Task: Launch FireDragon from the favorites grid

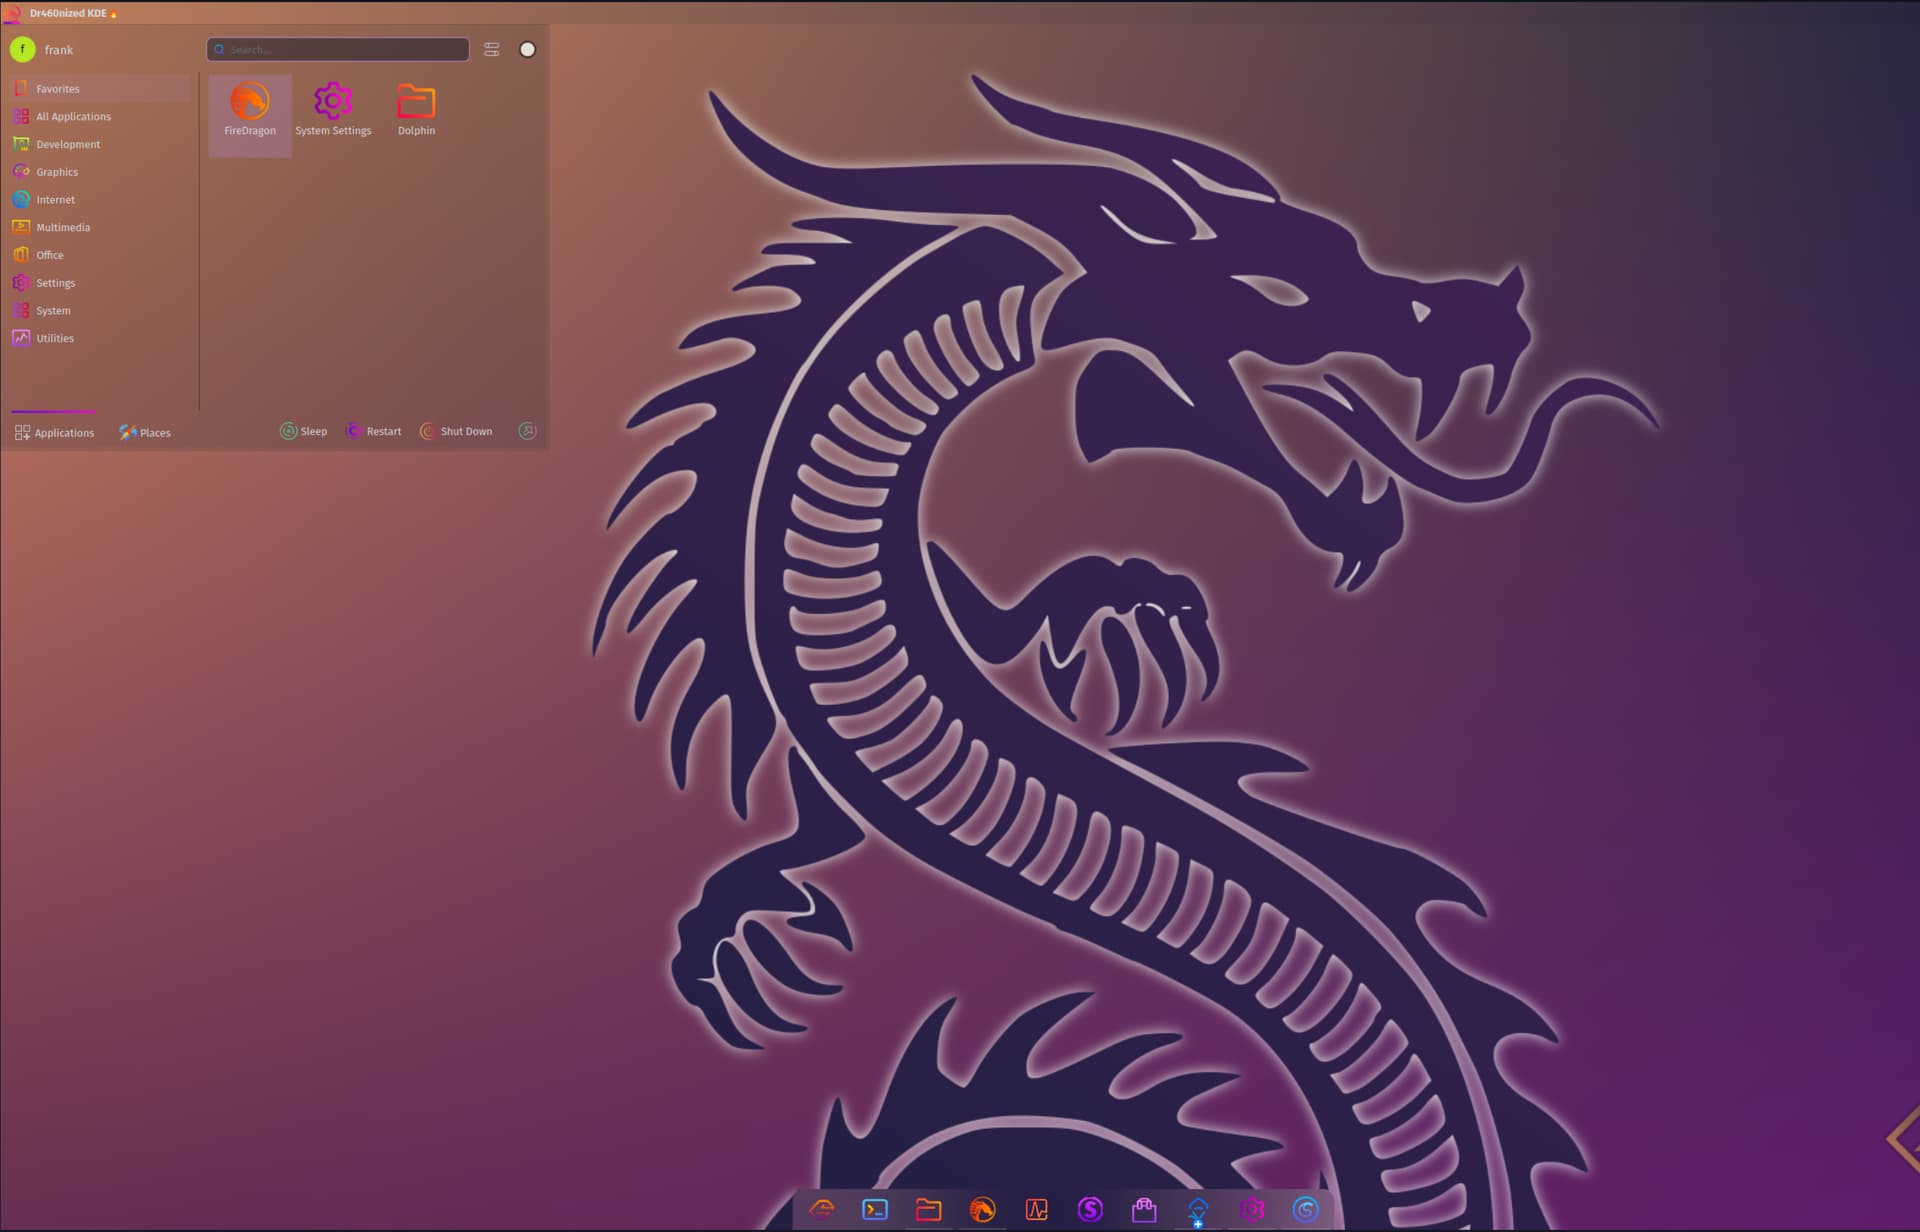Action: [250, 114]
